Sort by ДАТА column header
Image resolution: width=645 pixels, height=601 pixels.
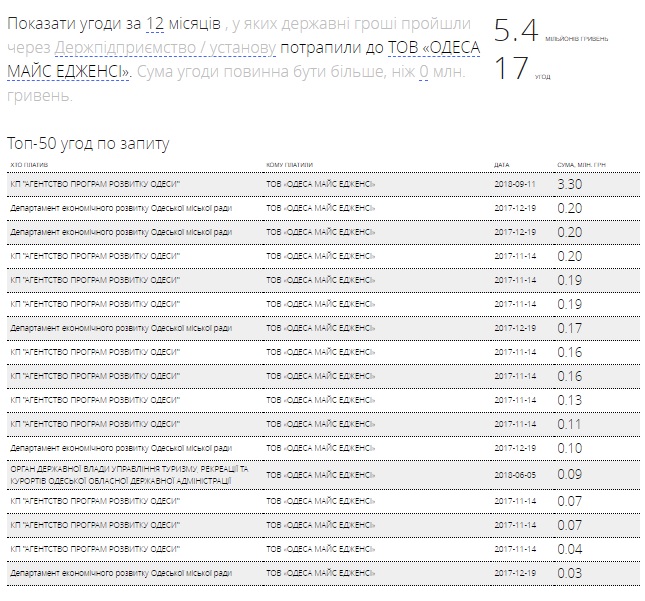coord(502,165)
